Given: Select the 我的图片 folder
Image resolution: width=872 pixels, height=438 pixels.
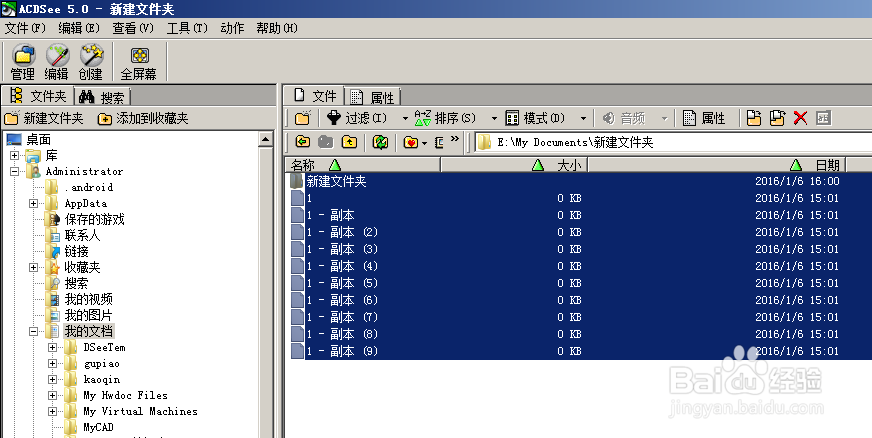Looking at the screenshot, I should point(88,315).
